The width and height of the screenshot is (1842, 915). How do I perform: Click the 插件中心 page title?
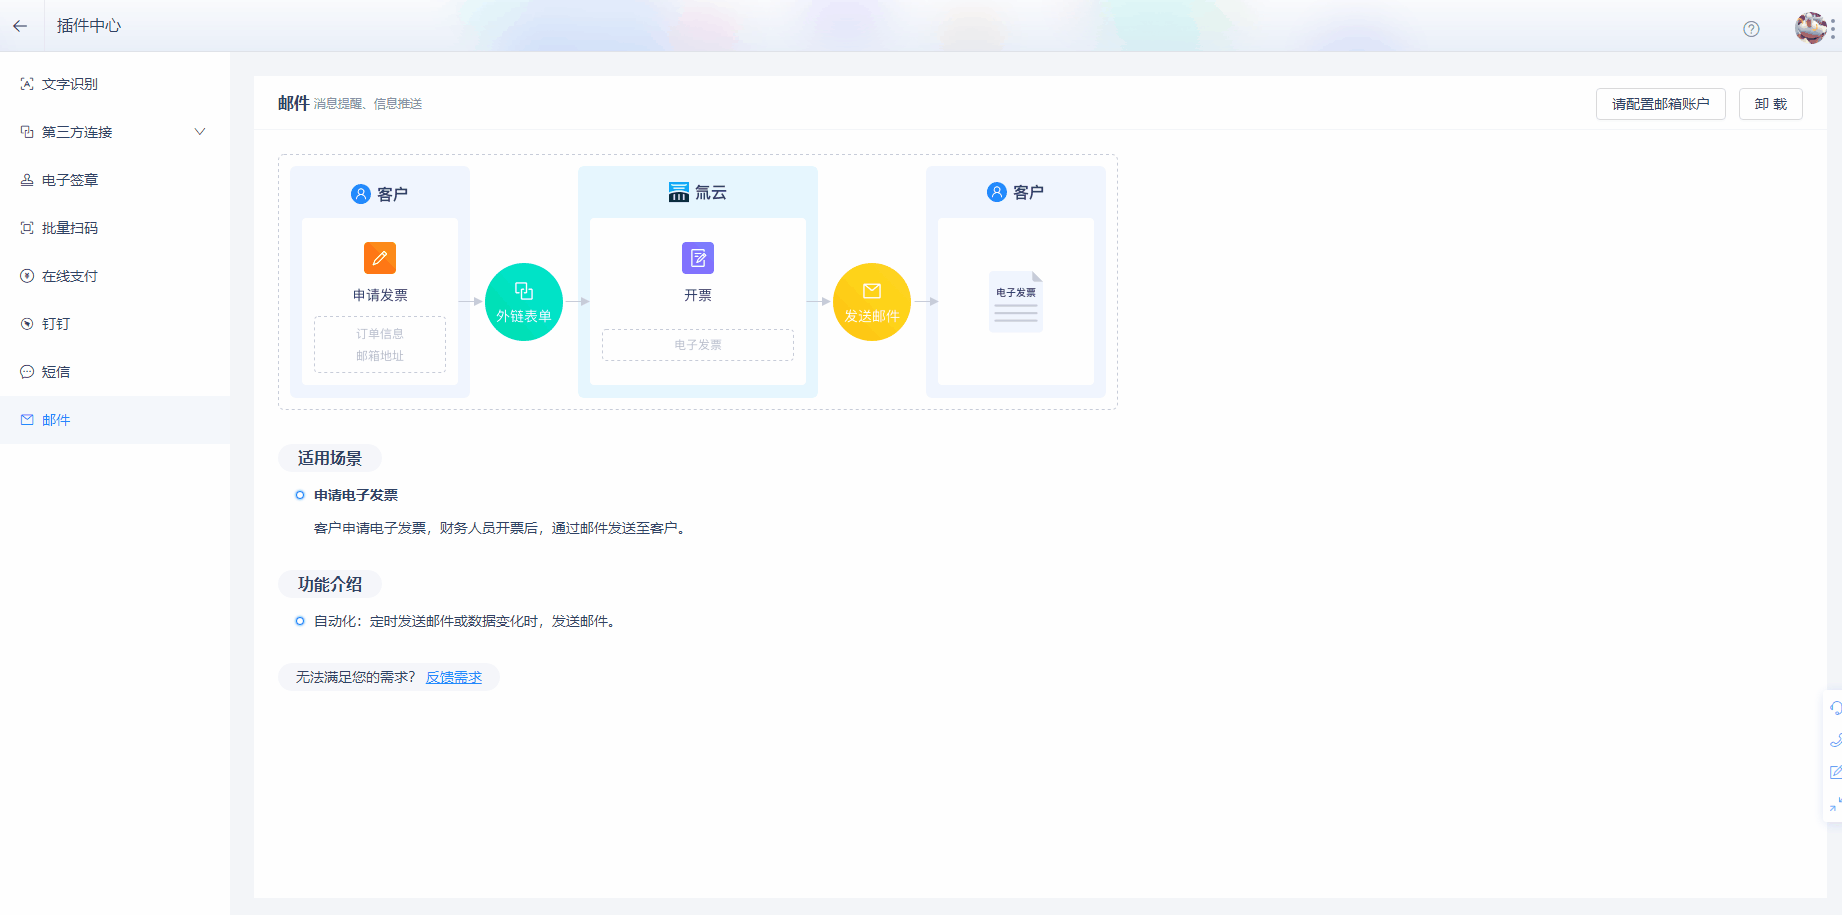(89, 26)
